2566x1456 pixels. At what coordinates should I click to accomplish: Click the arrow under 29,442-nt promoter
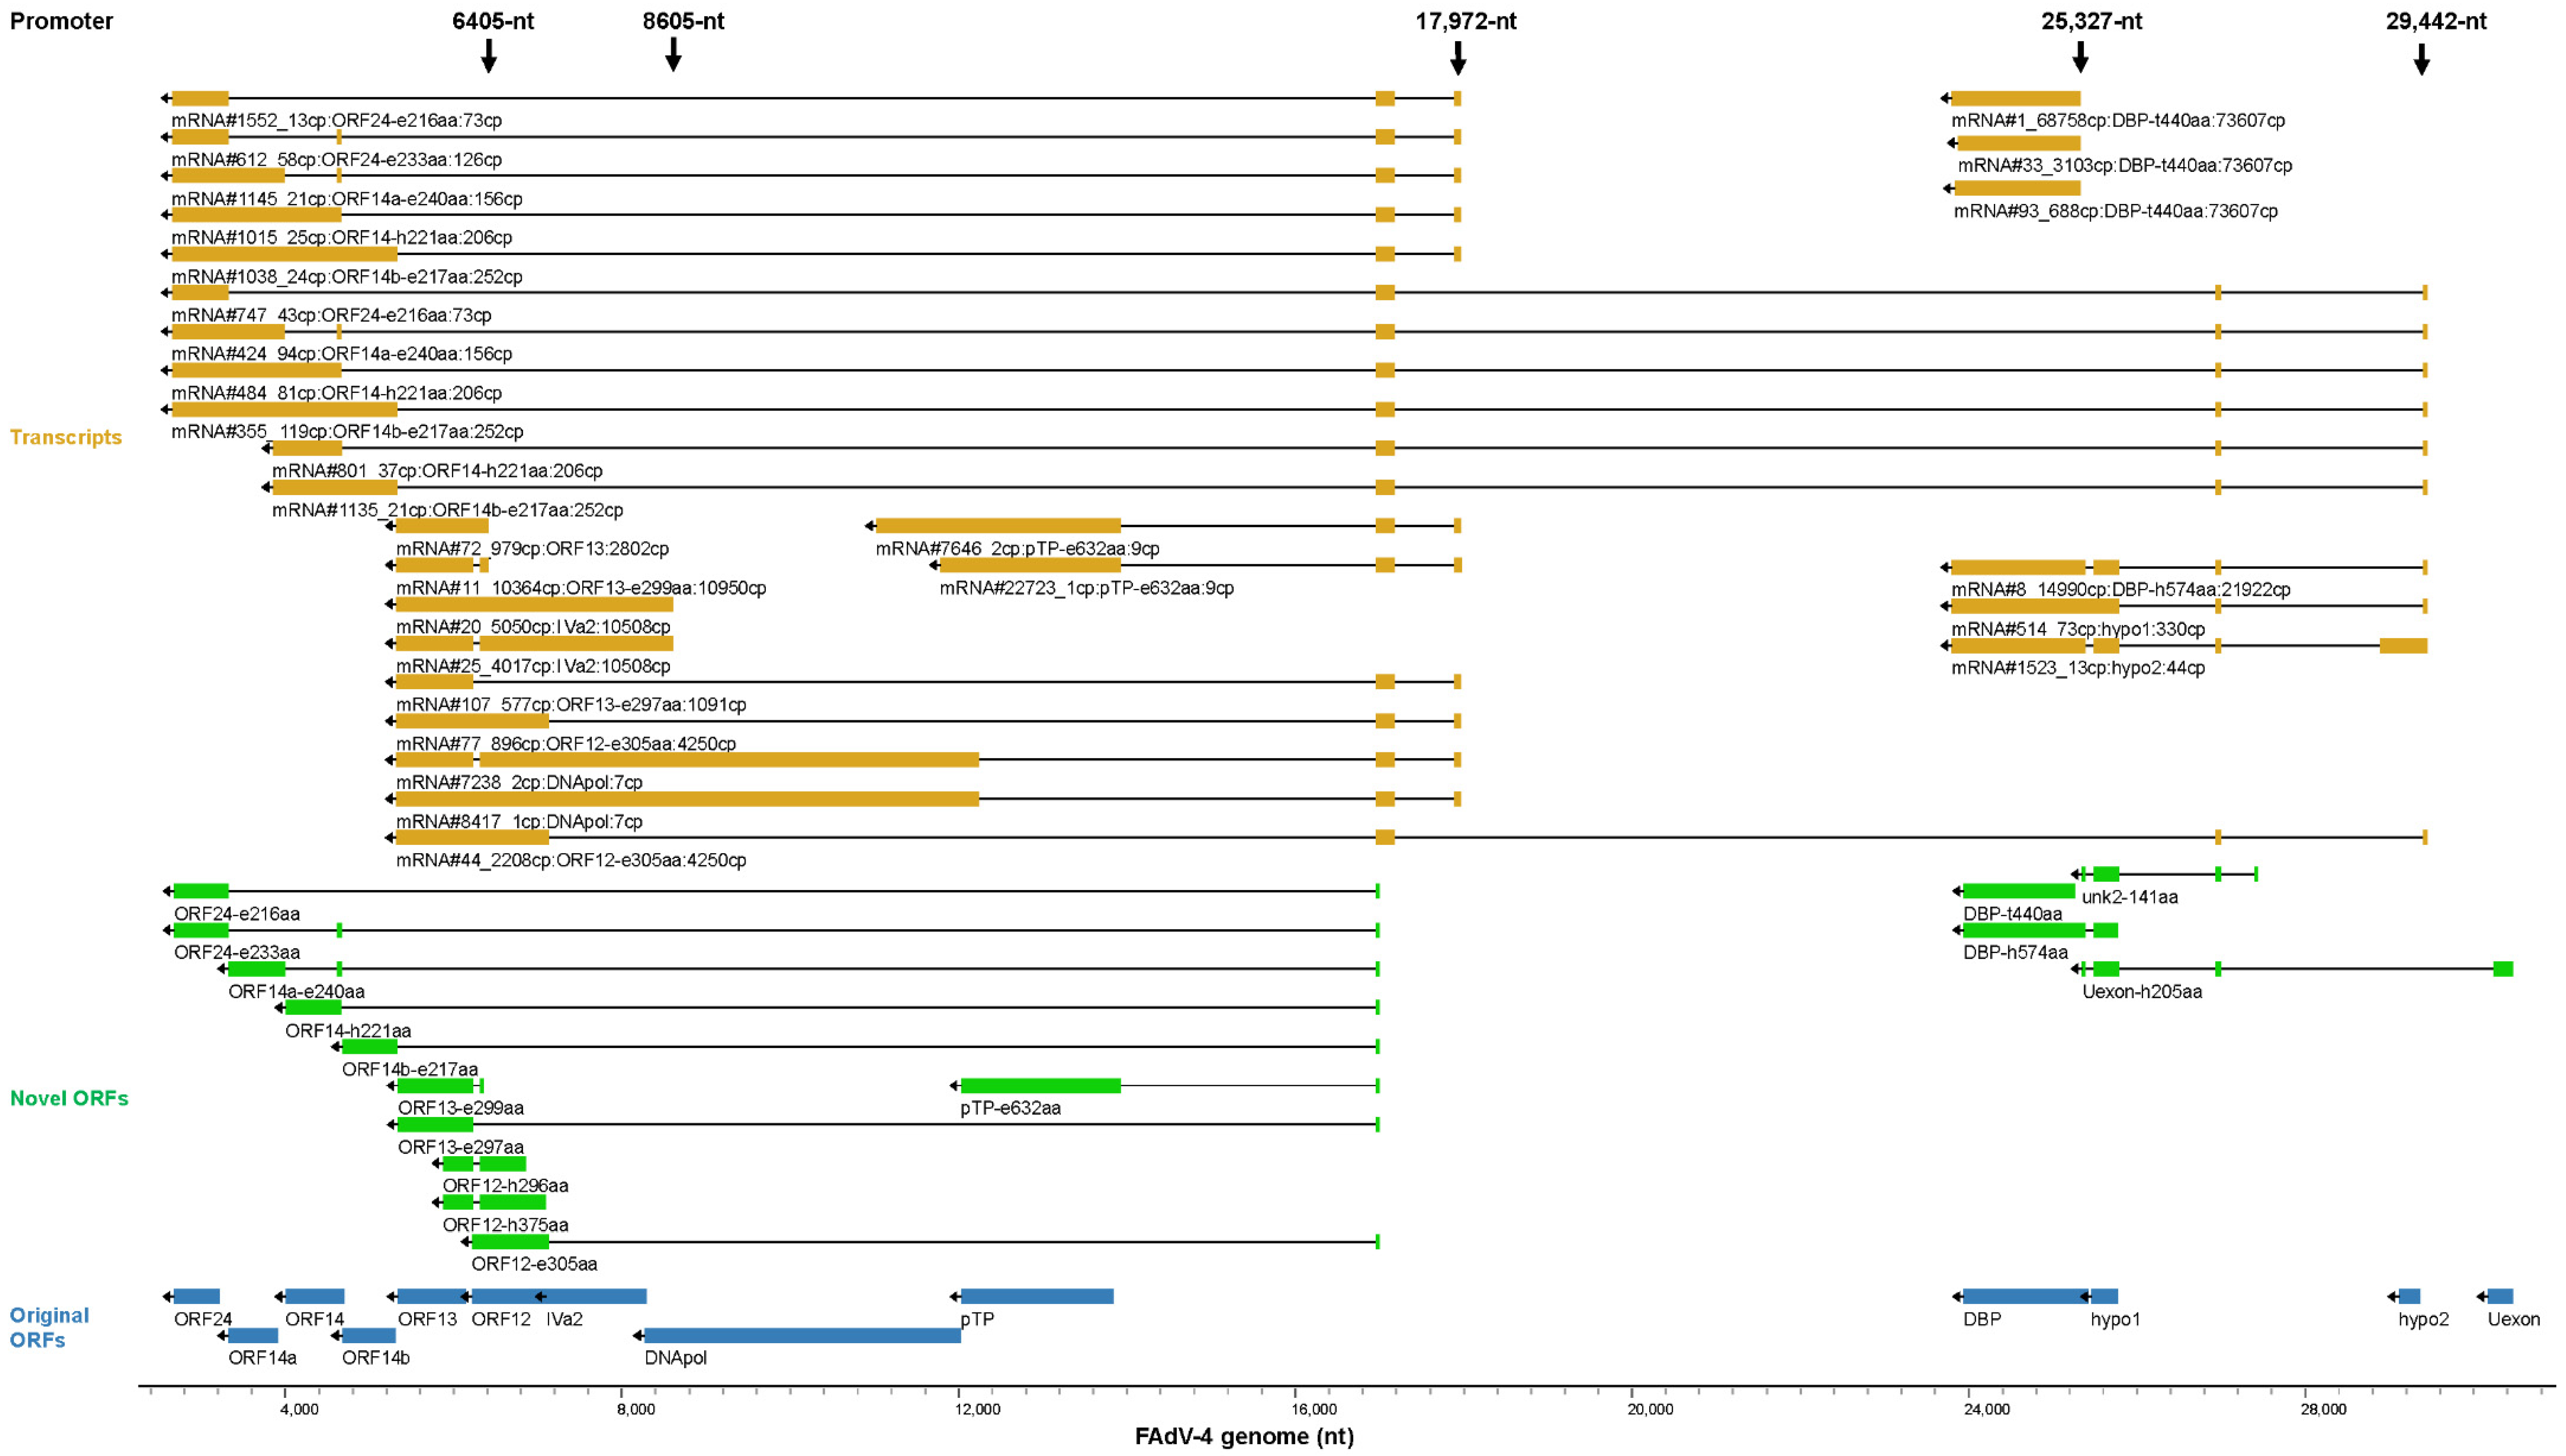click(2421, 59)
